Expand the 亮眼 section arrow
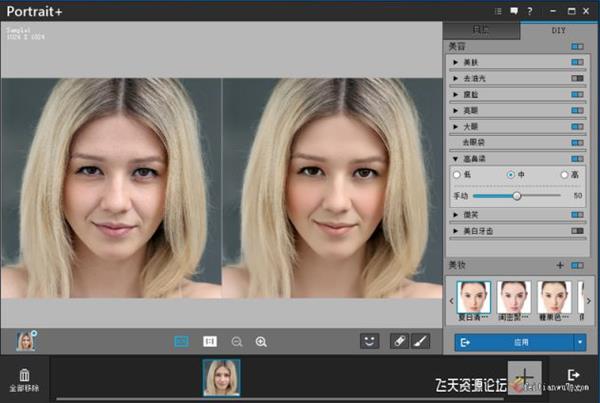Viewport: 600px width, 403px height. 455,110
